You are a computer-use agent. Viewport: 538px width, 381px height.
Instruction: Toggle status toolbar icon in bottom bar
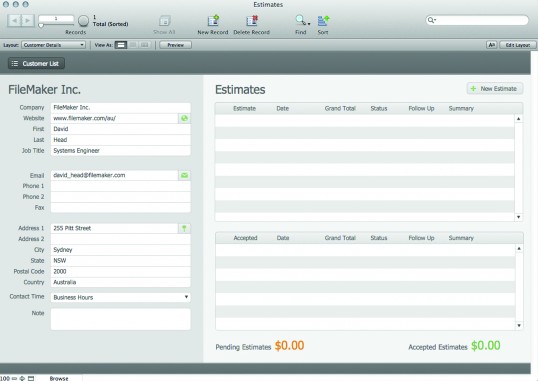click(31, 378)
